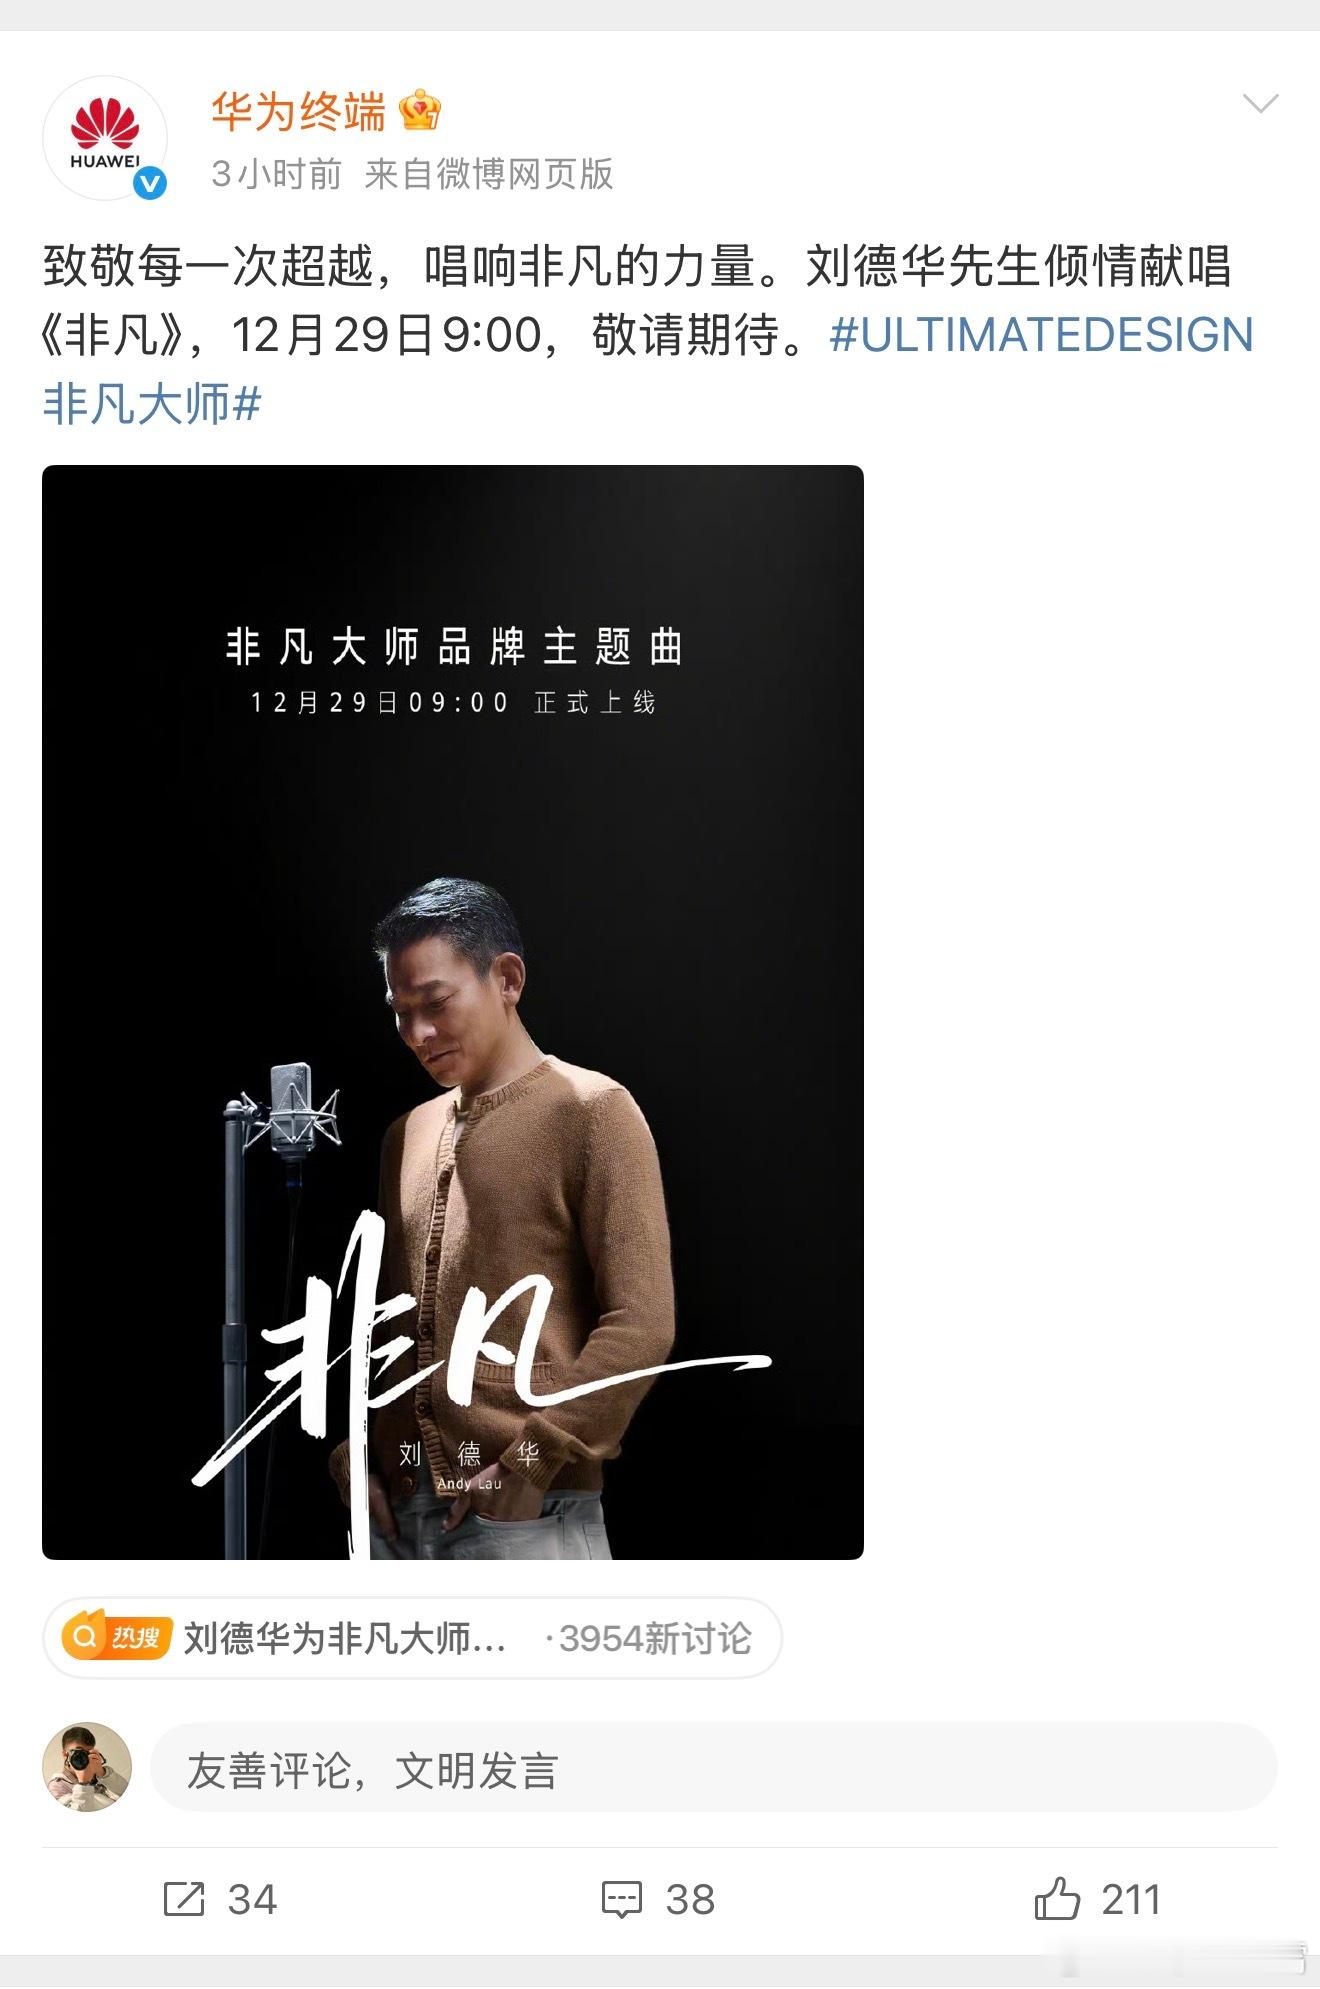
Task: Open the Huawei profile avatar
Action: point(104,137)
